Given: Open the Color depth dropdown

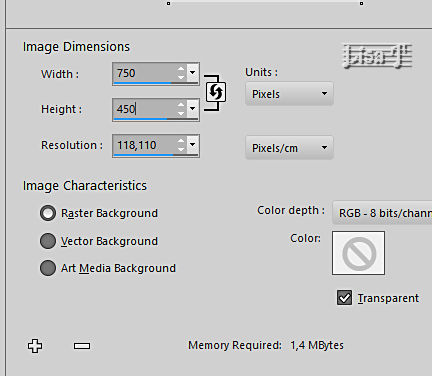Looking at the screenshot, I should point(382,213).
